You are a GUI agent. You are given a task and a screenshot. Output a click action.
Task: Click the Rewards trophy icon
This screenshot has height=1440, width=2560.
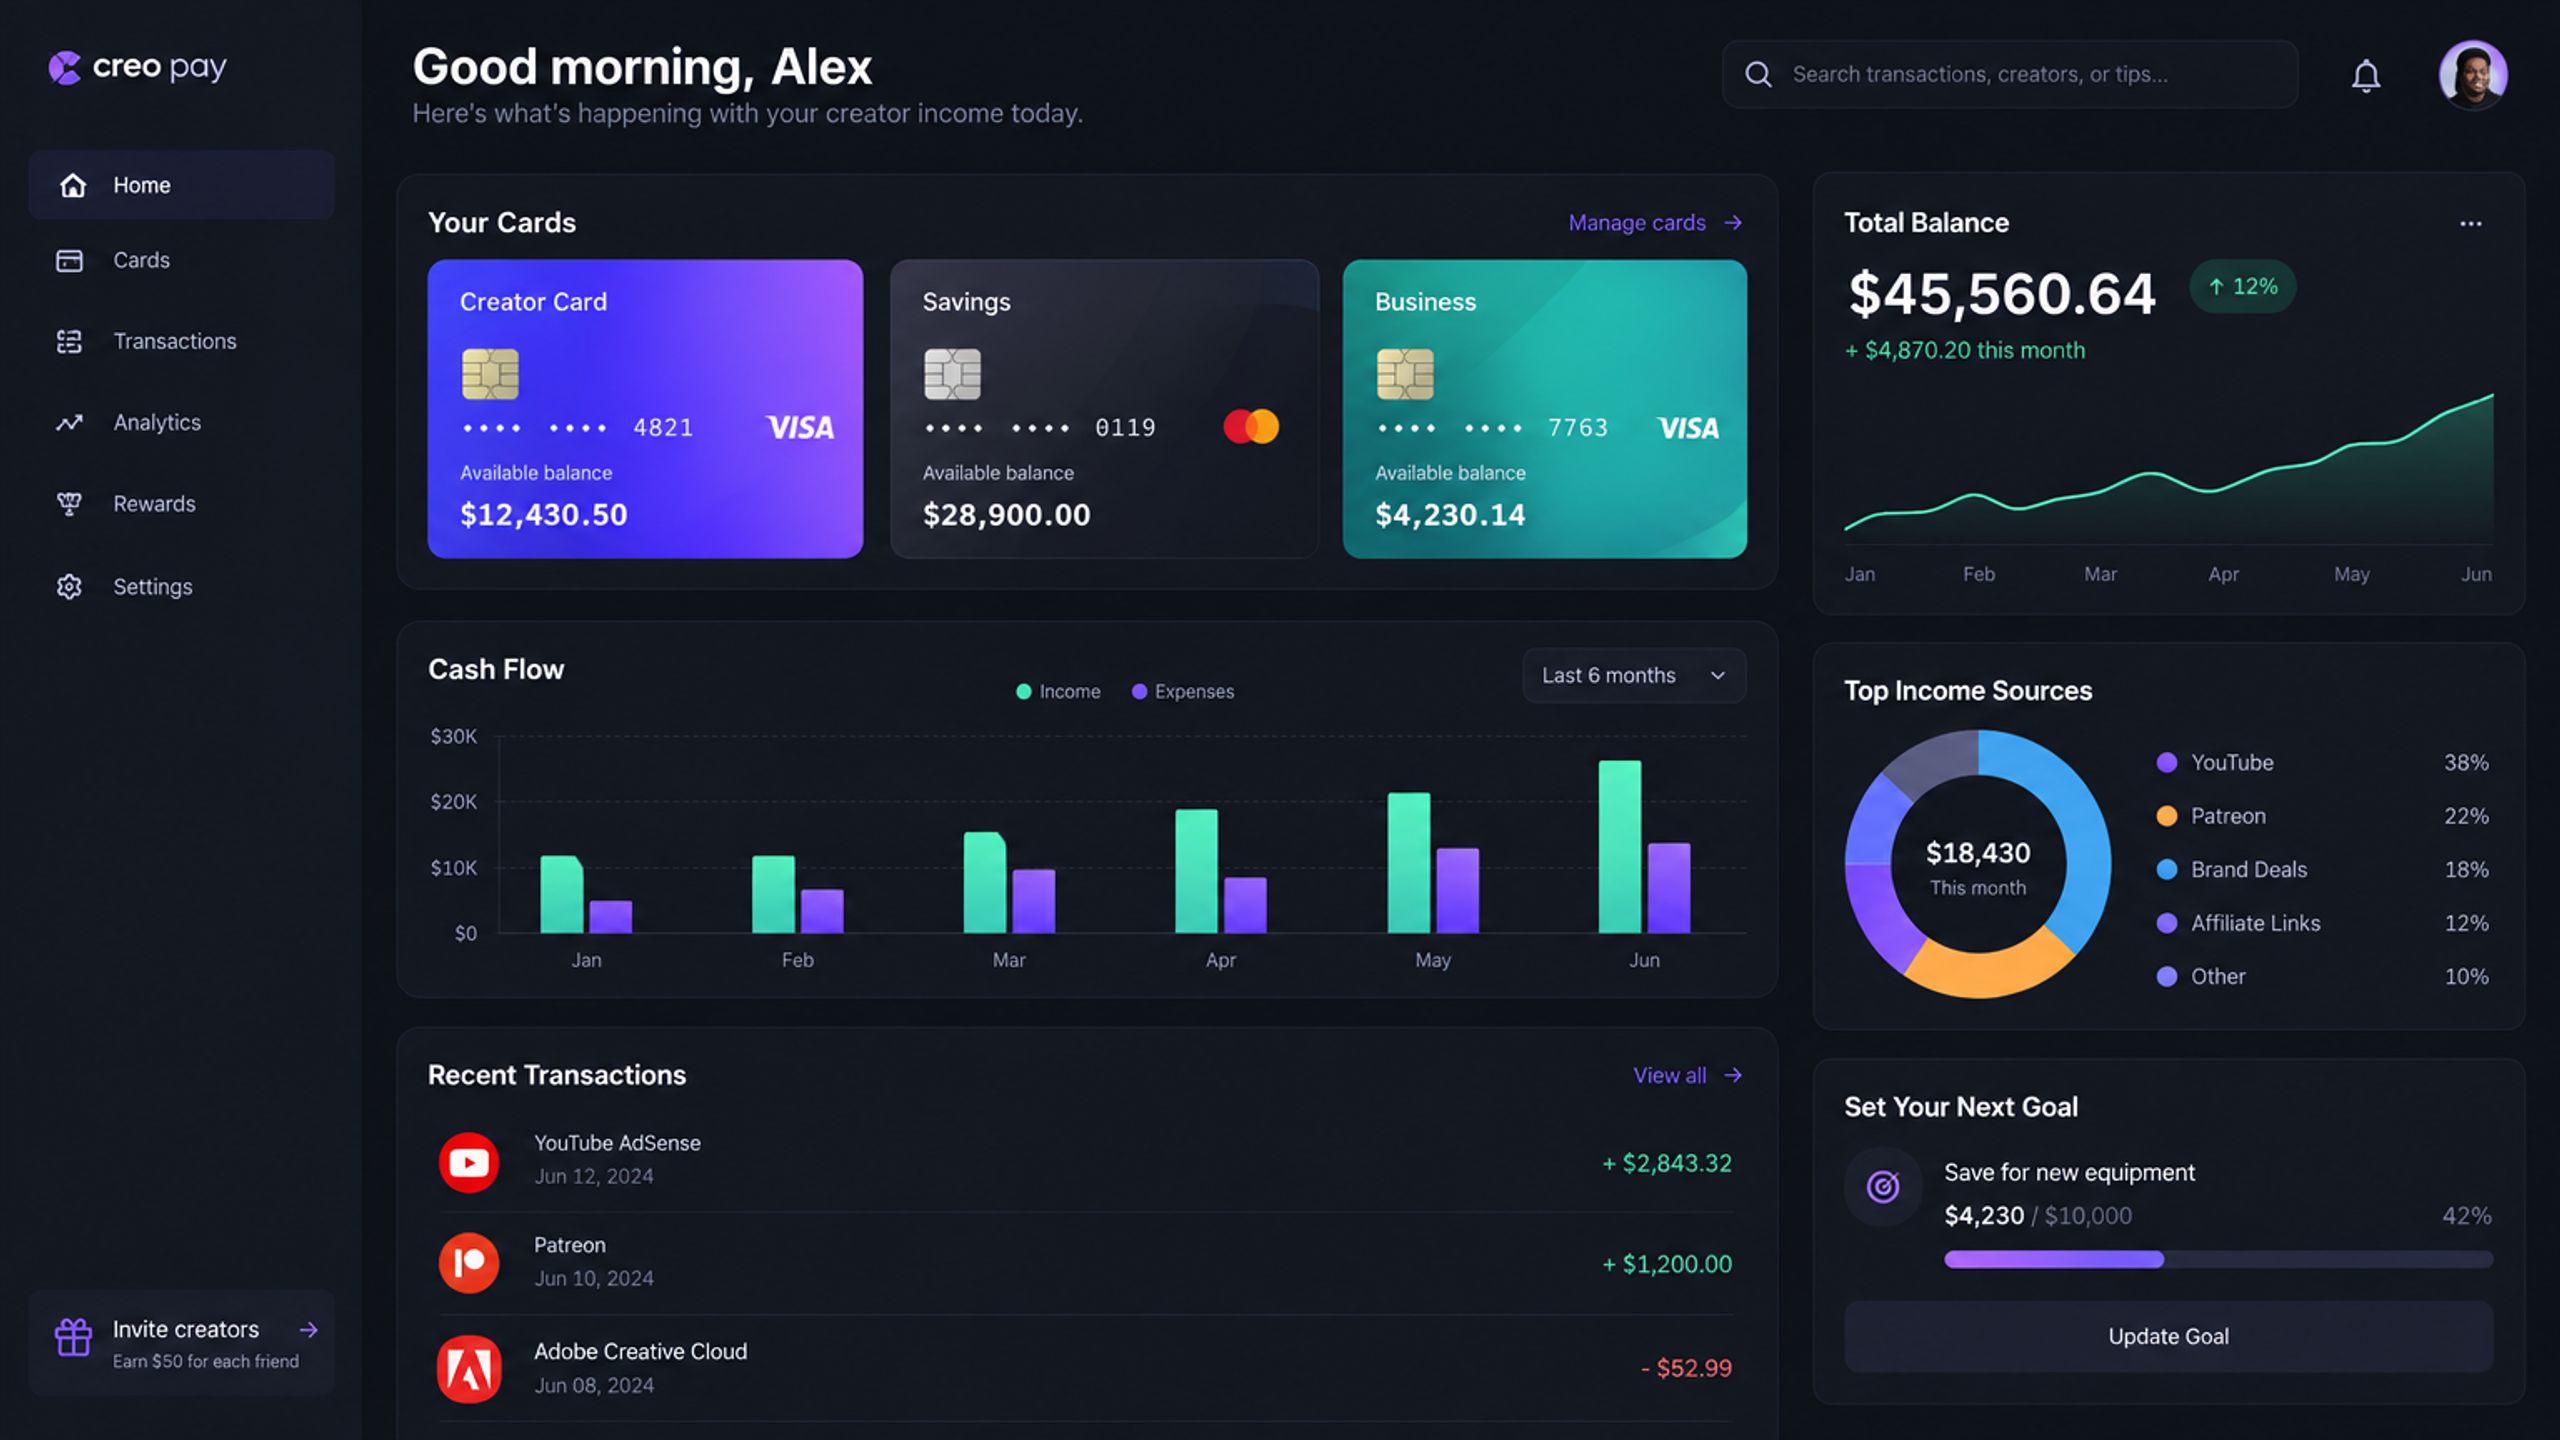[69, 504]
